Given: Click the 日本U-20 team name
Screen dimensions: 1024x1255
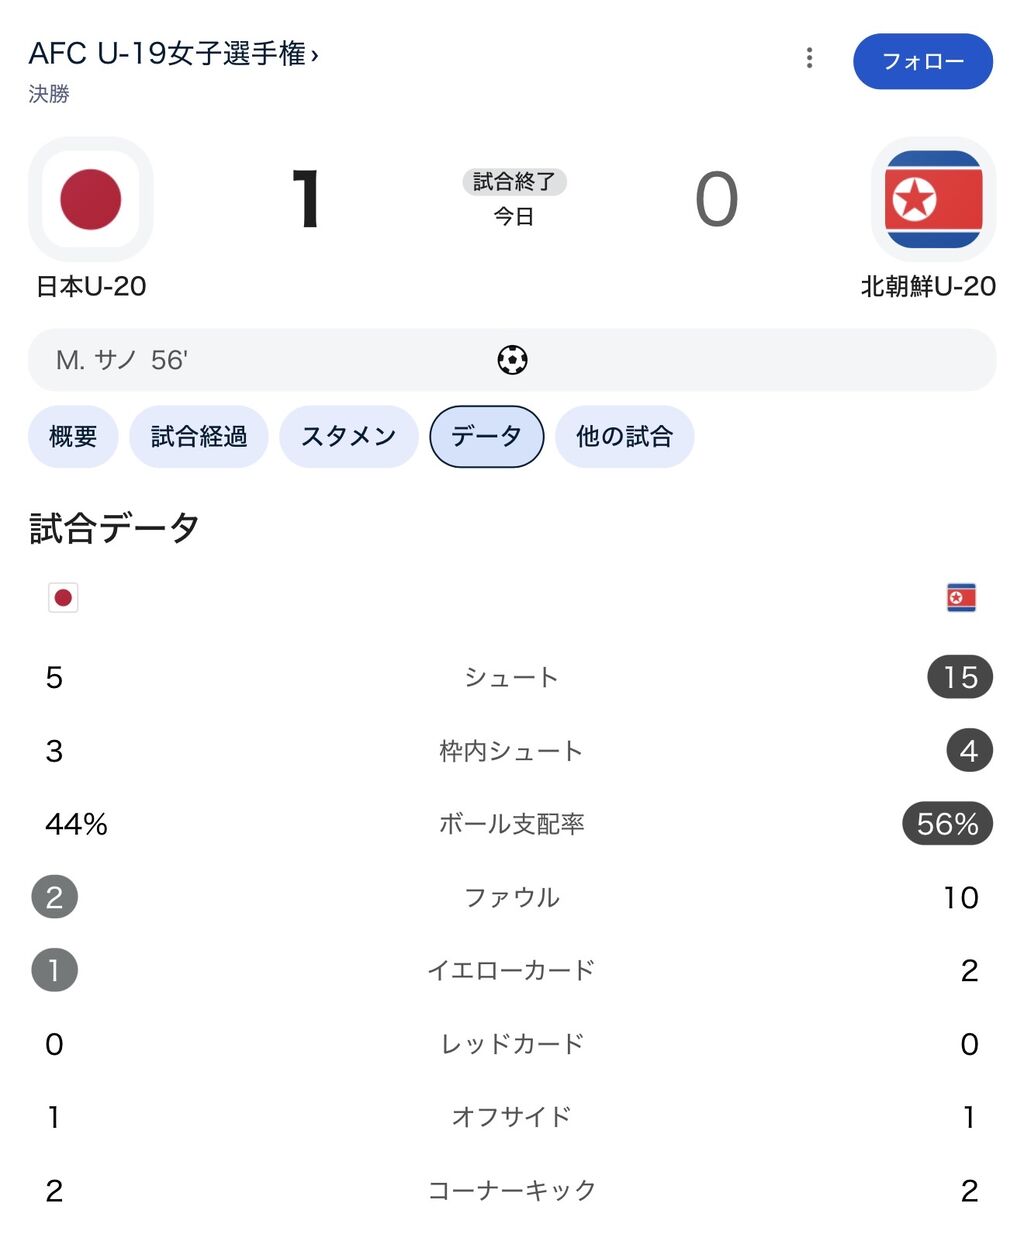Looking at the screenshot, I should (x=91, y=287).
